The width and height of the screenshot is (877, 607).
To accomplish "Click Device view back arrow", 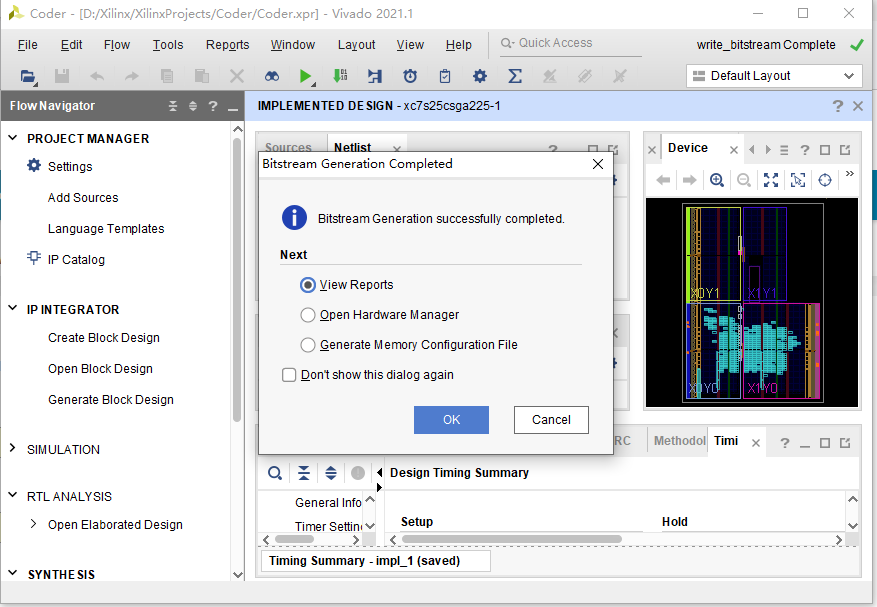I will (663, 180).
